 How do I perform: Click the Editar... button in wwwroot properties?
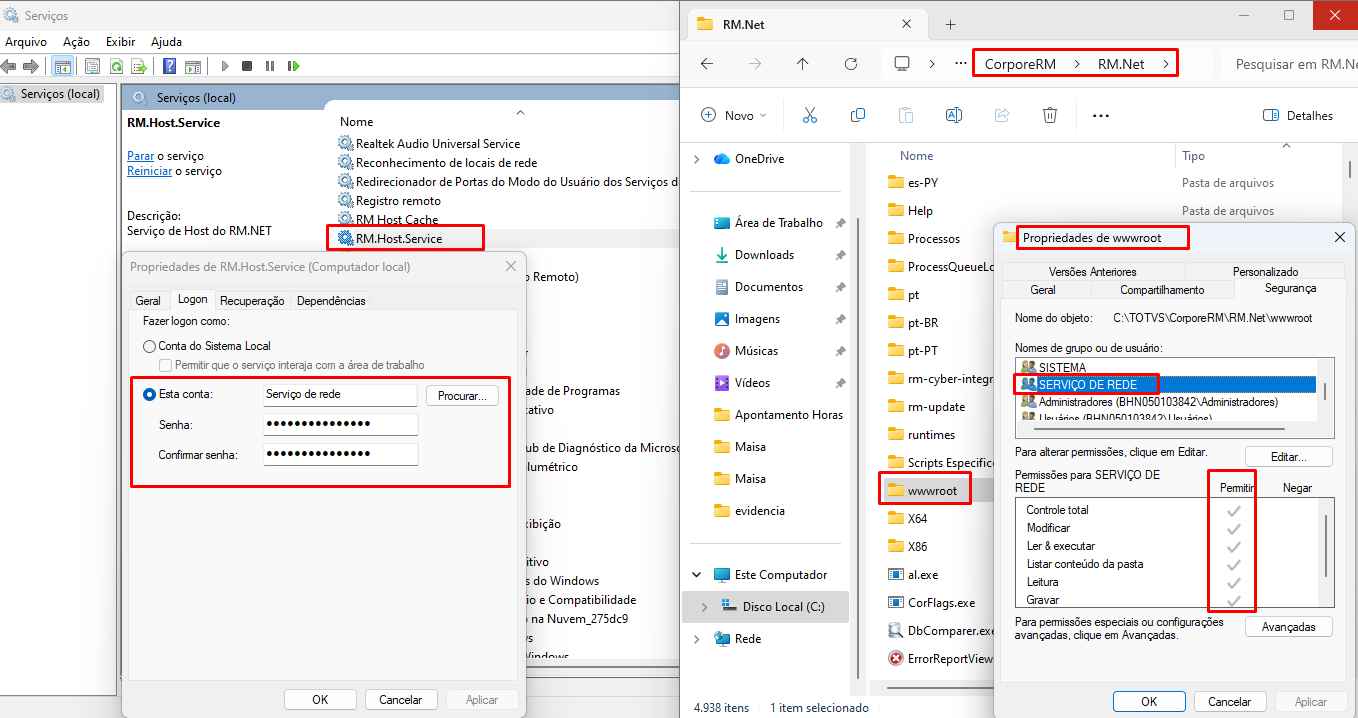coord(1289,456)
